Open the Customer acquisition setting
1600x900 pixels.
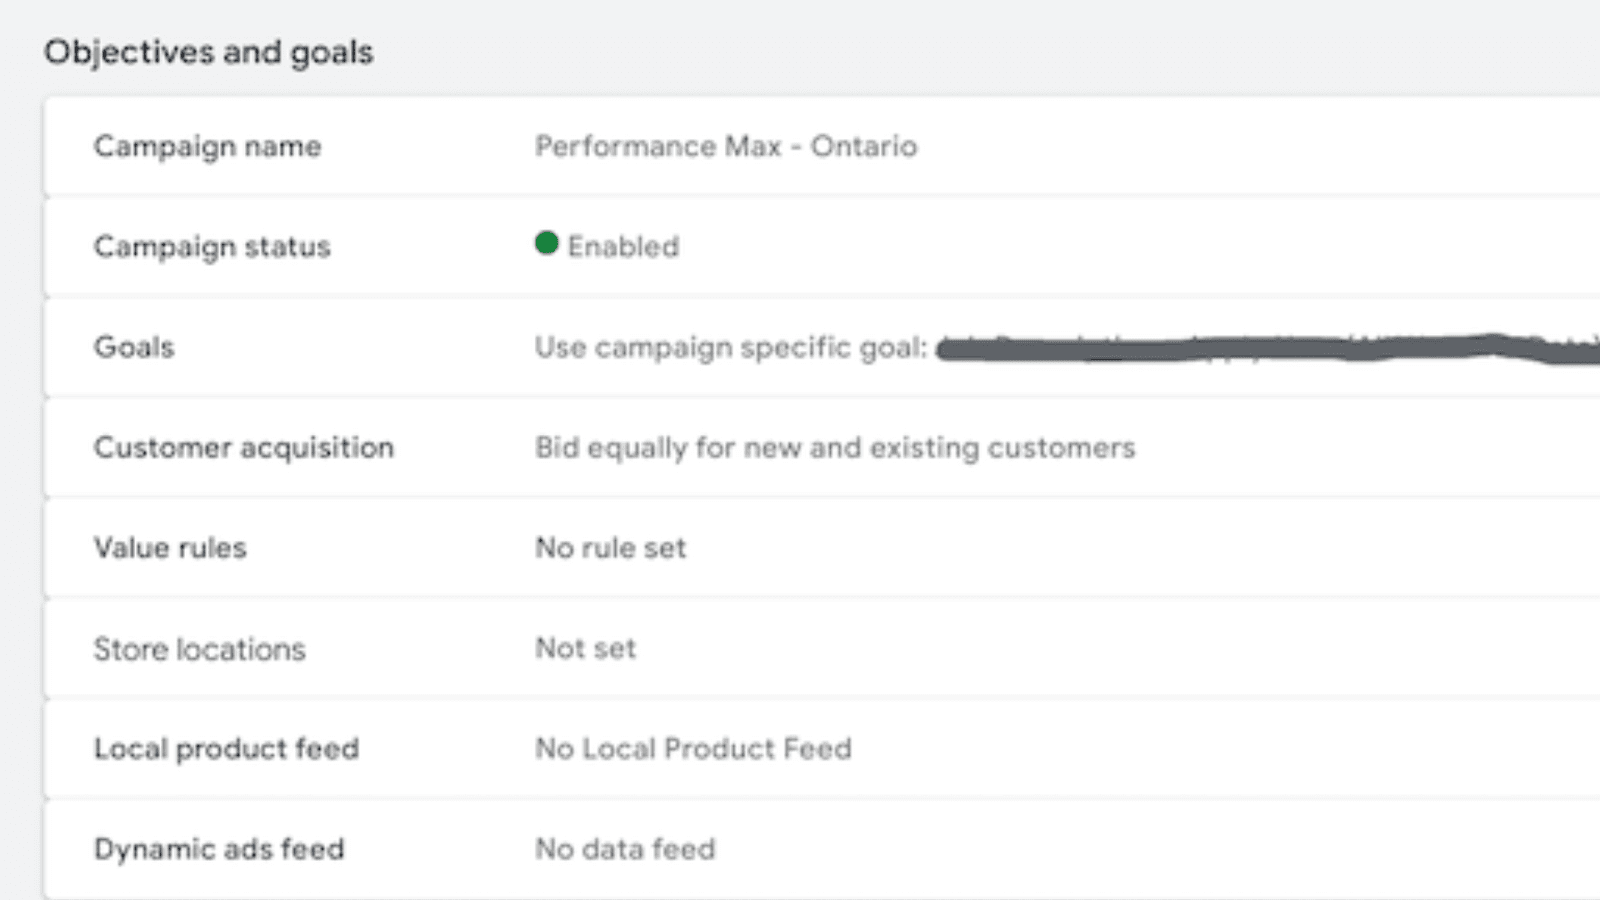tap(243, 447)
